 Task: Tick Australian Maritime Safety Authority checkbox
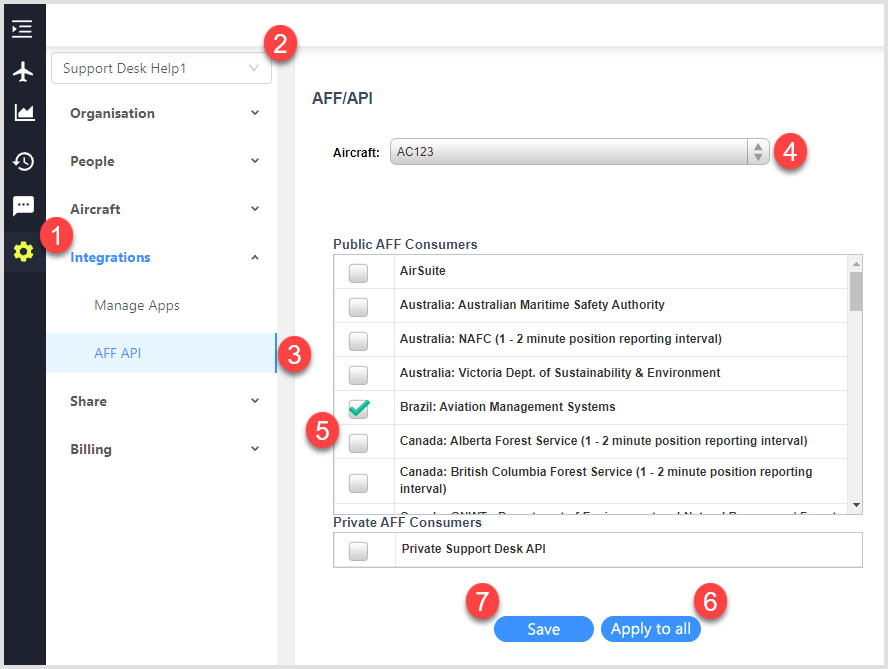(x=358, y=306)
